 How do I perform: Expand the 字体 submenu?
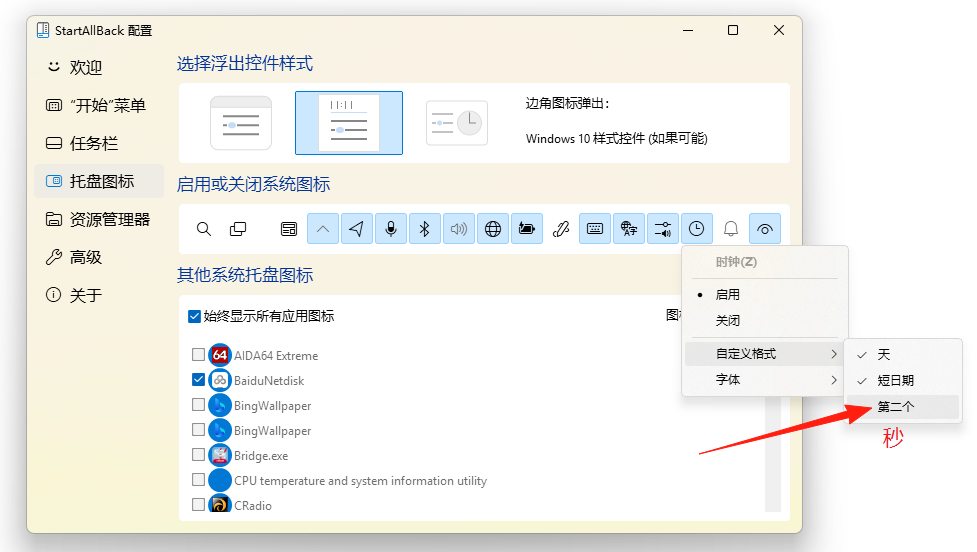[765, 379]
